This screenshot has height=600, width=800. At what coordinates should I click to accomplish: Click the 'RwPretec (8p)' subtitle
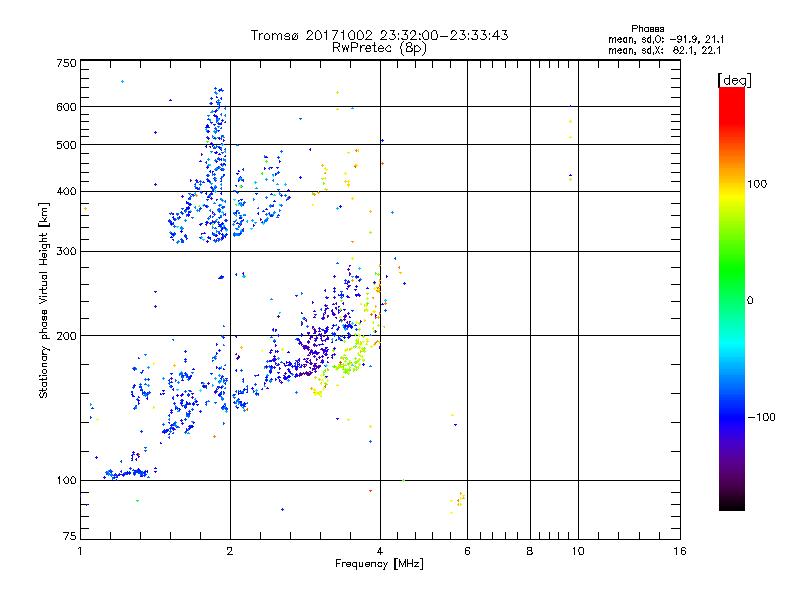(x=379, y=48)
